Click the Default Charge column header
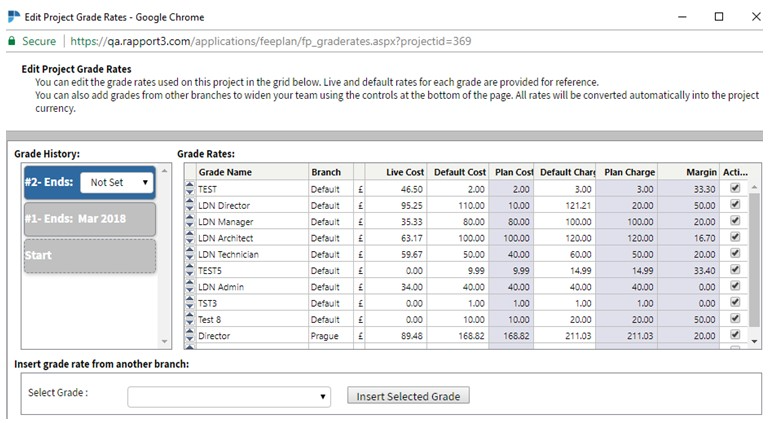 (565, 172)
